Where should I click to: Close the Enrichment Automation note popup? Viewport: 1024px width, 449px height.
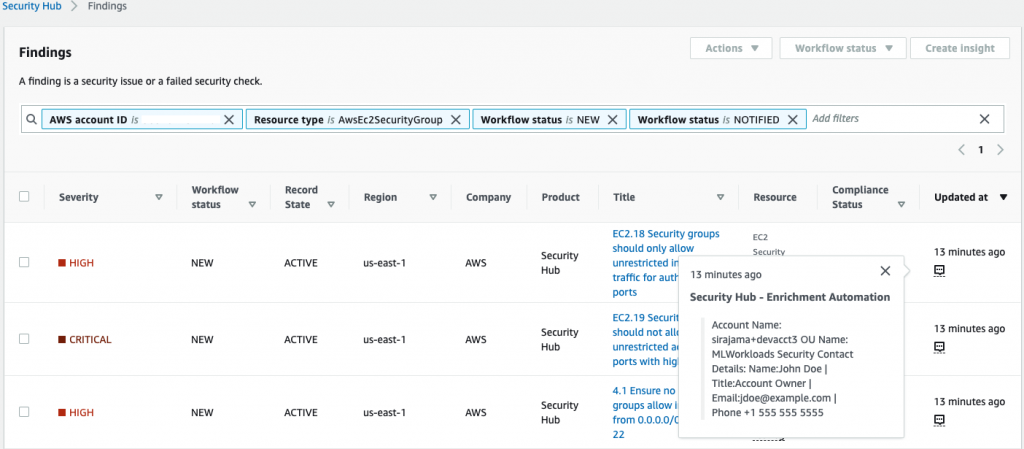pos(885,271)
